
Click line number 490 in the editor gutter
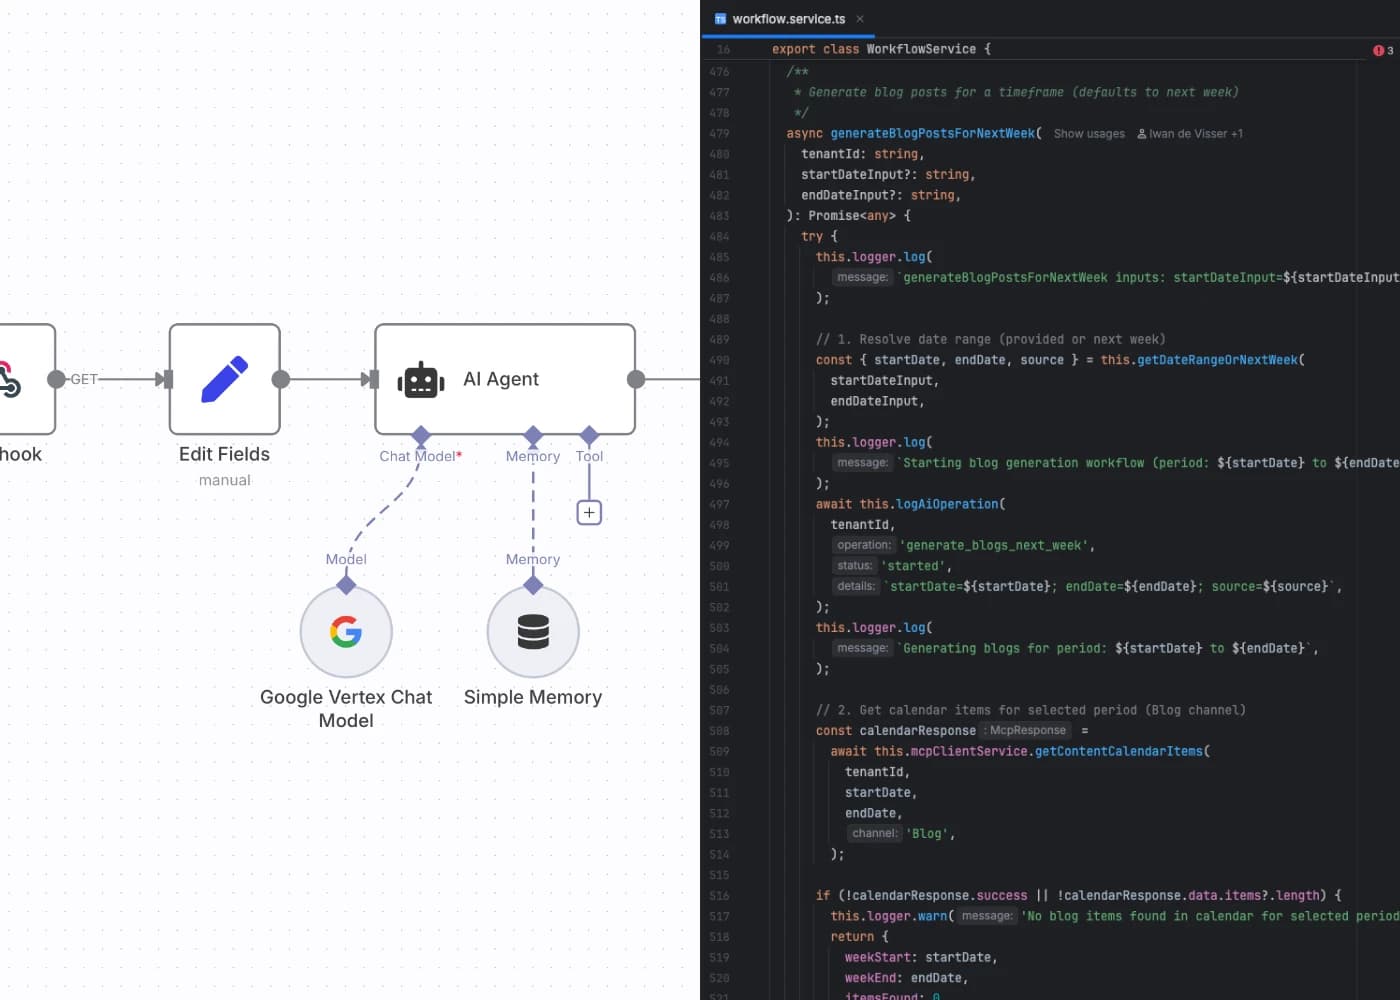click(x=719, y=359)
